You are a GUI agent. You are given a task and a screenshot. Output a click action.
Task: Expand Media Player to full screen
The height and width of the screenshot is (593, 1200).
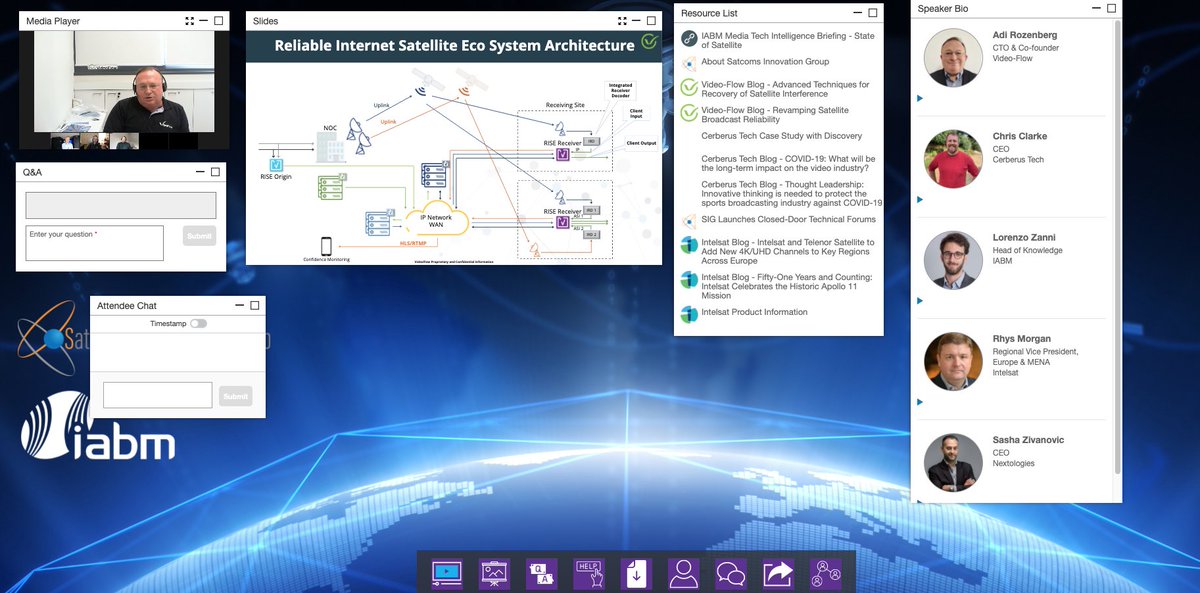[x=190, y=20]
